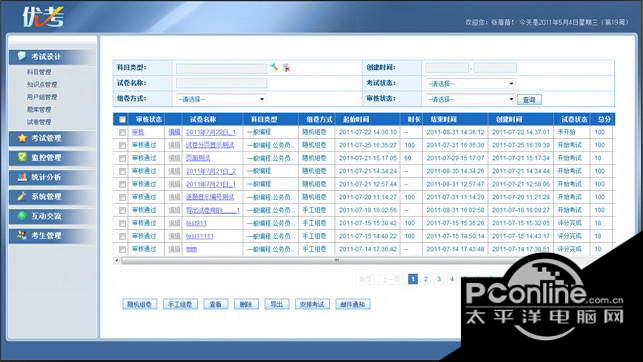
Task: Check the row for 2011年7月21日_1
Action: [122, 184]
